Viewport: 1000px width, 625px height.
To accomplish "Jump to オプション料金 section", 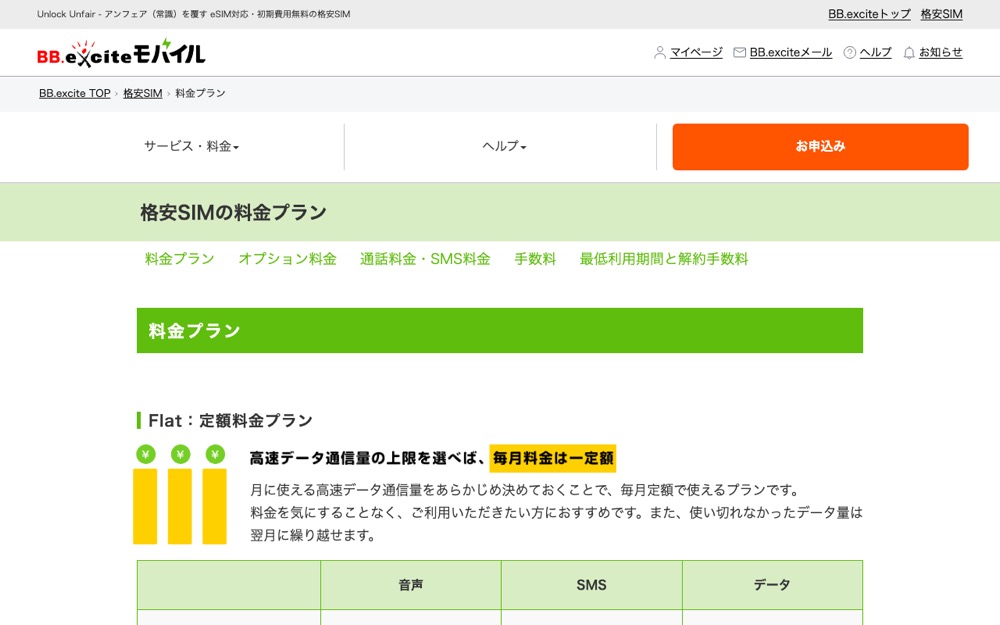I will (x=287, y=259).
